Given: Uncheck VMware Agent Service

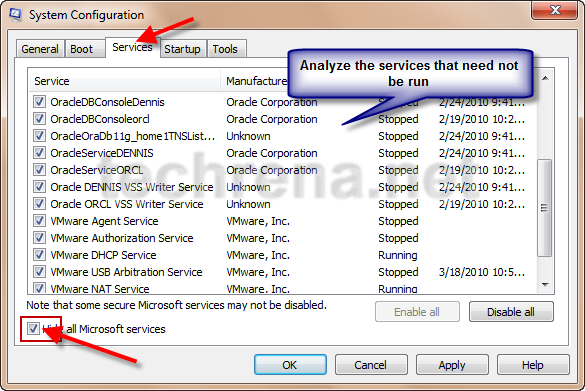Looking at the screenshot, I should tap(40, 221).
